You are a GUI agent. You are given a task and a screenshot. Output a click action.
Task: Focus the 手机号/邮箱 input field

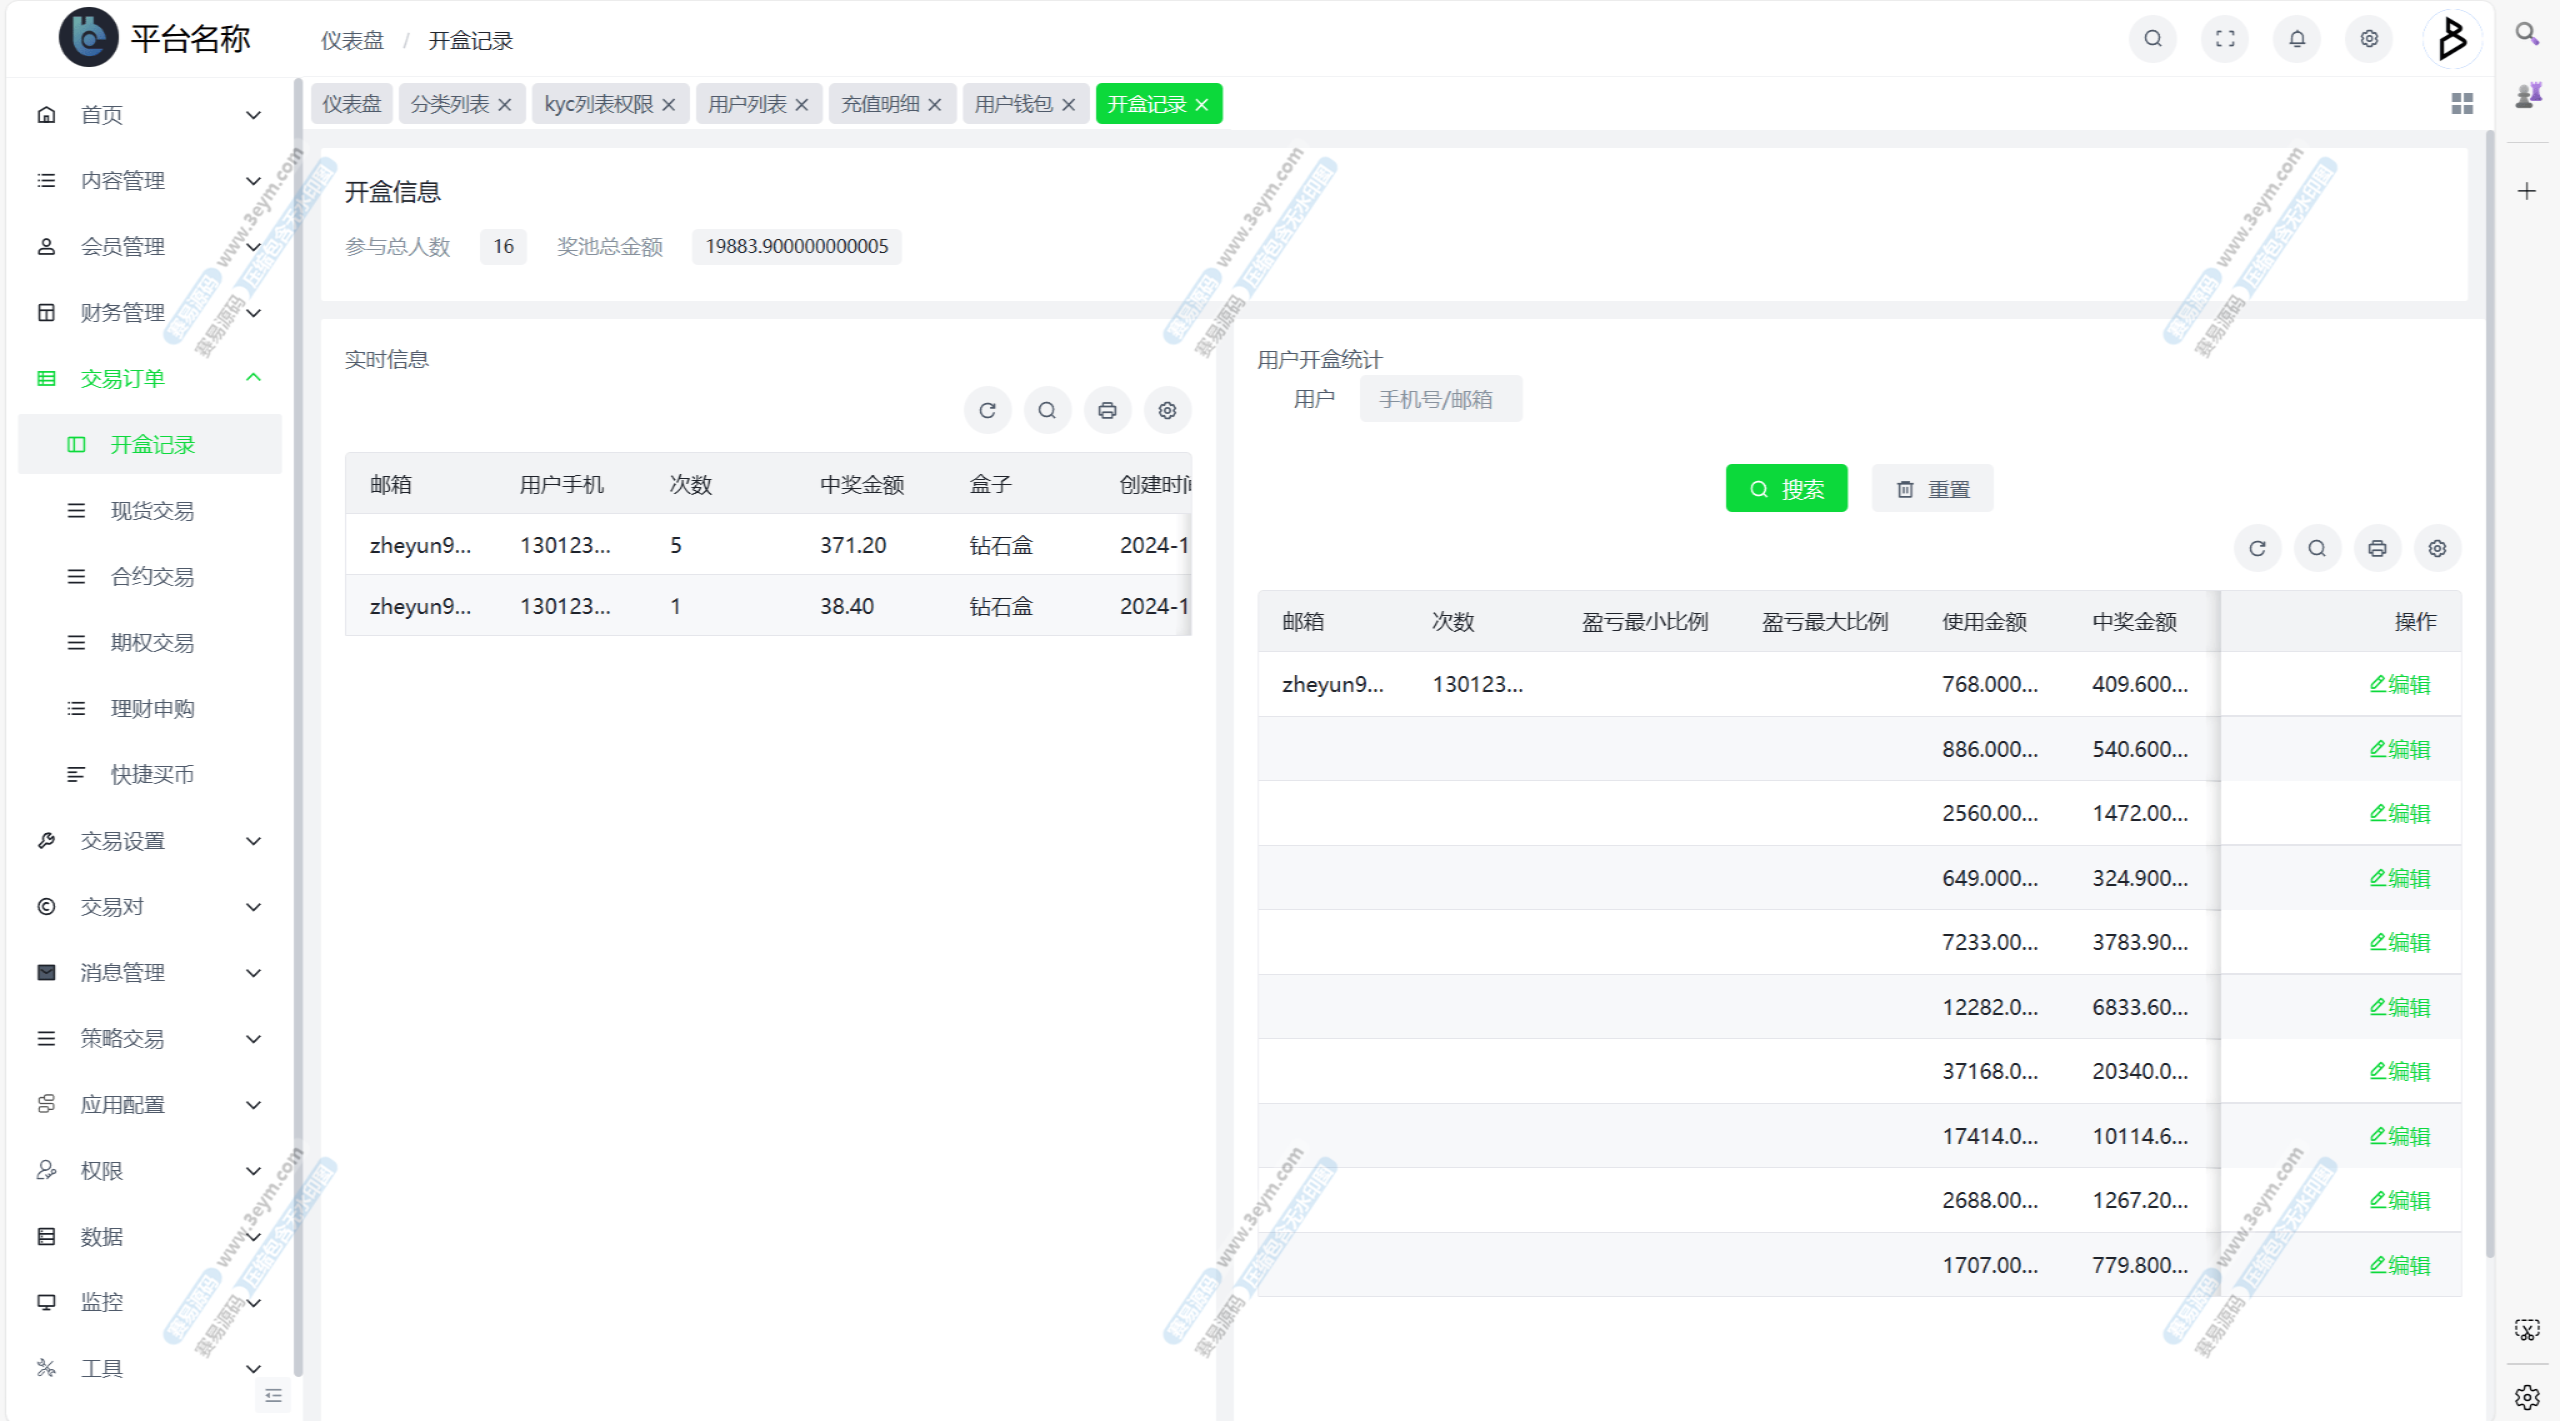click(1440, 400)
